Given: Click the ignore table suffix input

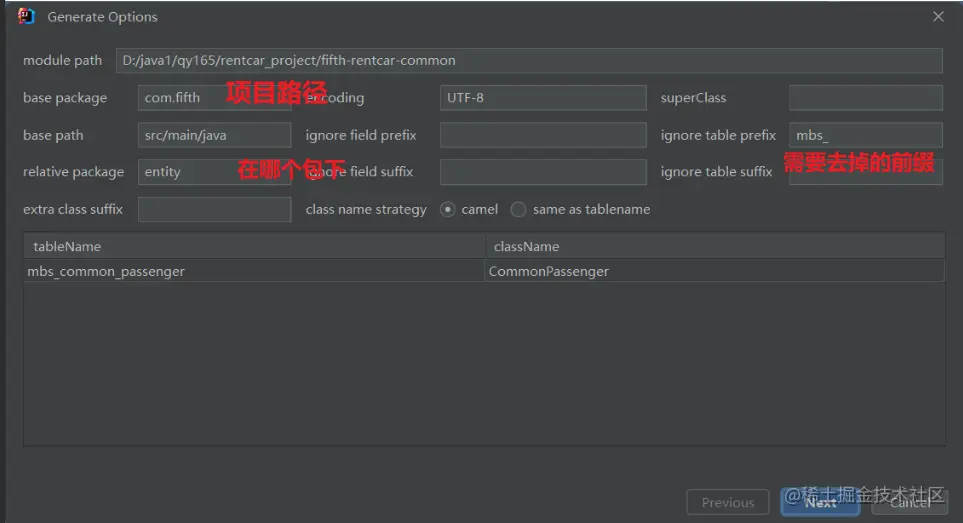Looking at the screenshot, I should [865, 172].
